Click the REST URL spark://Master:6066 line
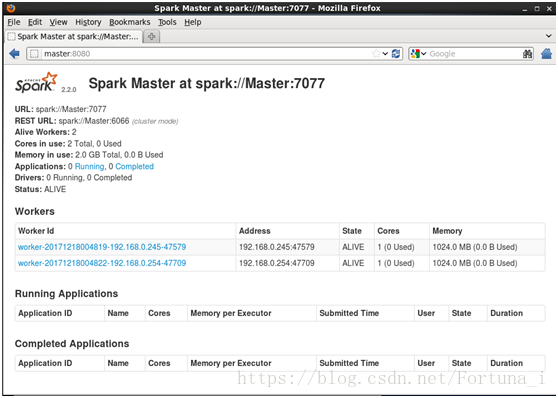 click(96, 121)
